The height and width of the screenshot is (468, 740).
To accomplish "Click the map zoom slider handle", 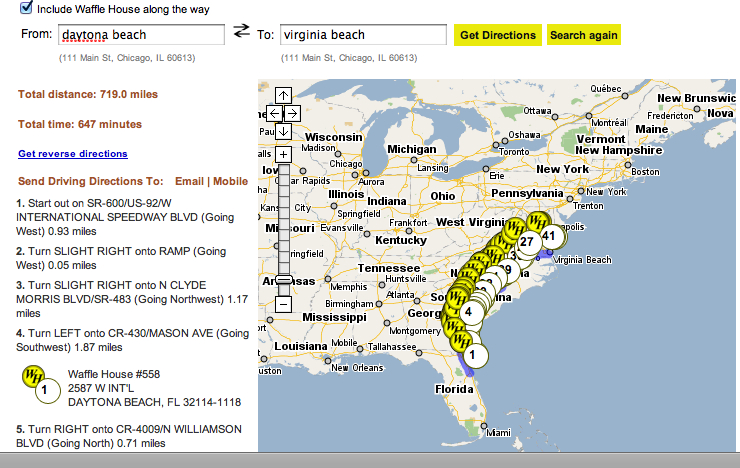I will (x=283, y=281).
